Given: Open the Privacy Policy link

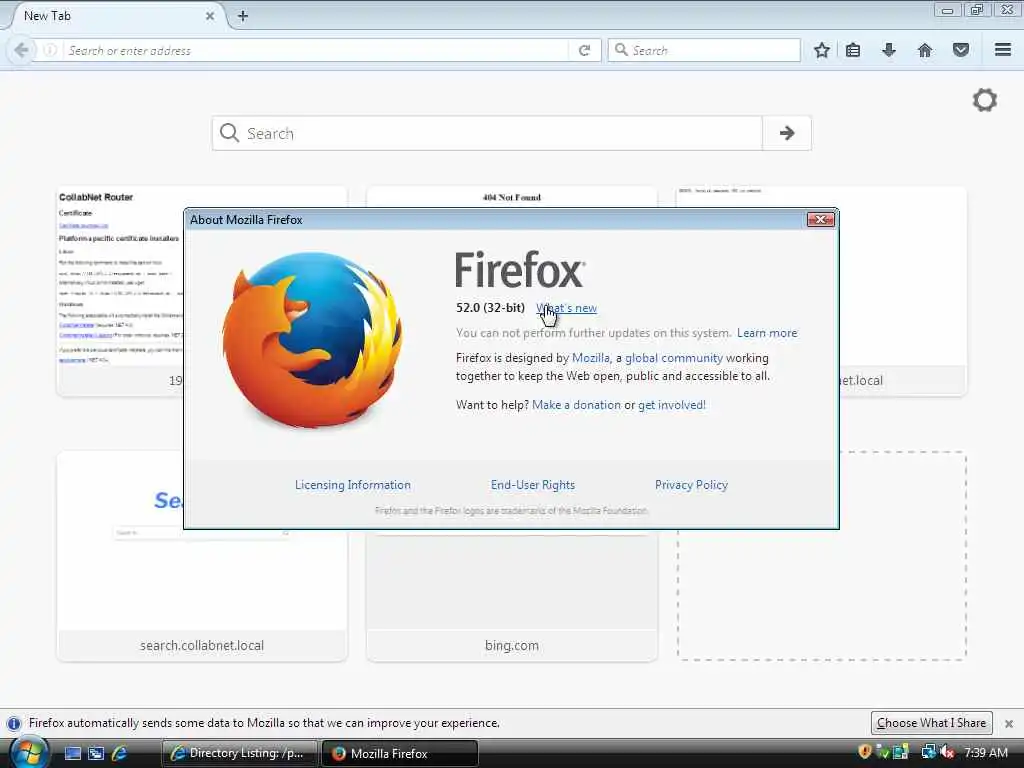Looking at the screenshot, I should 691,485.
